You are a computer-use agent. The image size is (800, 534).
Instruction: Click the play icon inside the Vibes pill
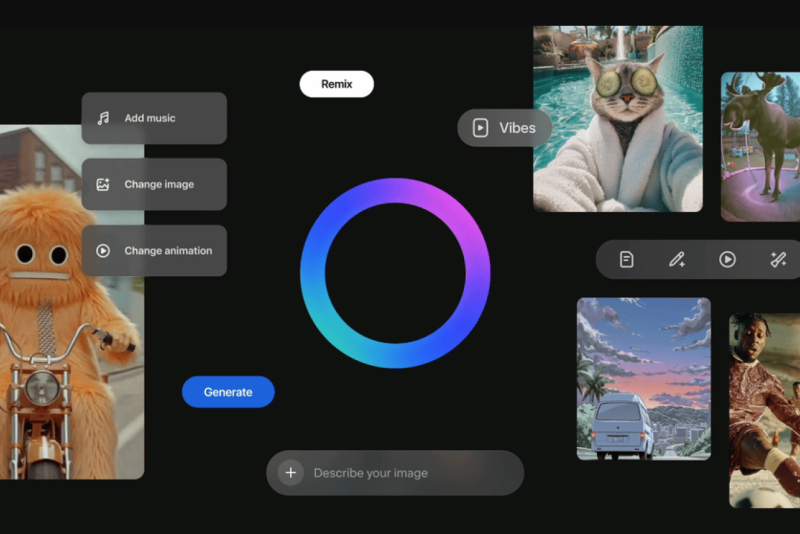(480, 128)
